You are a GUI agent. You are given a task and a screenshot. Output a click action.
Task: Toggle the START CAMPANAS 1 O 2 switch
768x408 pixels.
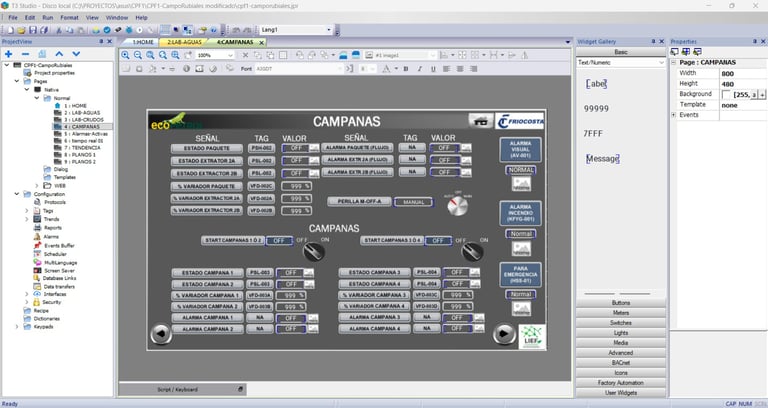click(313, 251)
